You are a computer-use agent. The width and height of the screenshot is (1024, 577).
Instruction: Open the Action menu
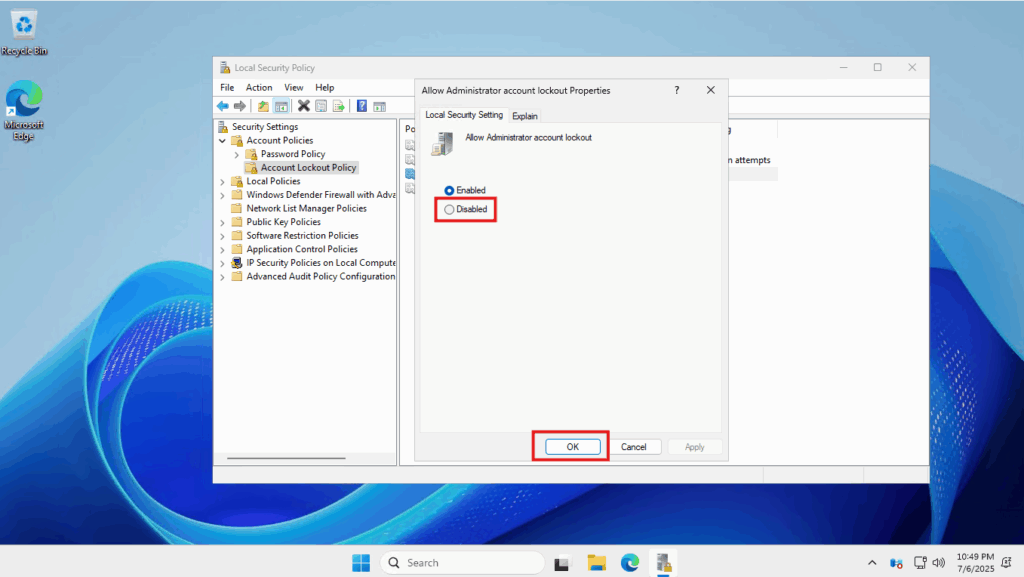click(x=258, y=88)
